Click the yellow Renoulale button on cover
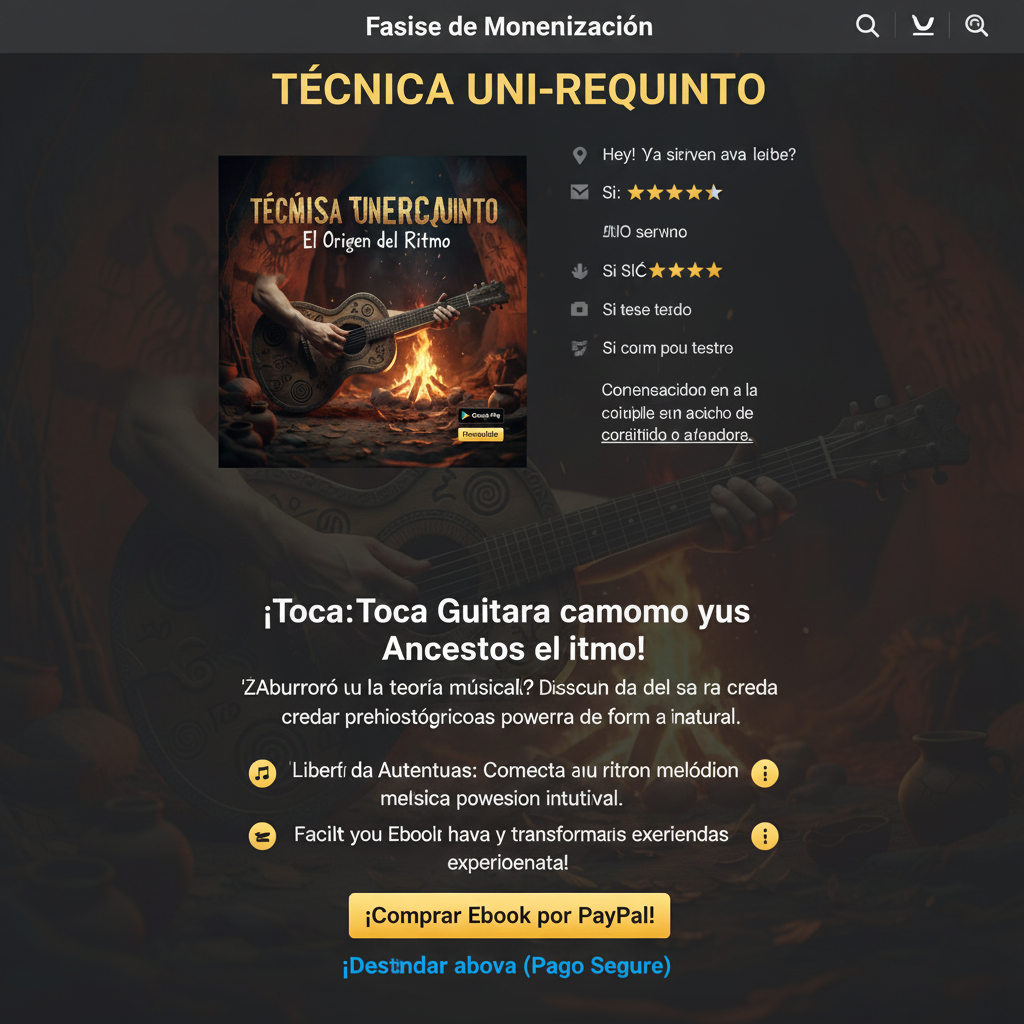The image size is (1024, 1024). pyautogui.click(x=481, y=434)
